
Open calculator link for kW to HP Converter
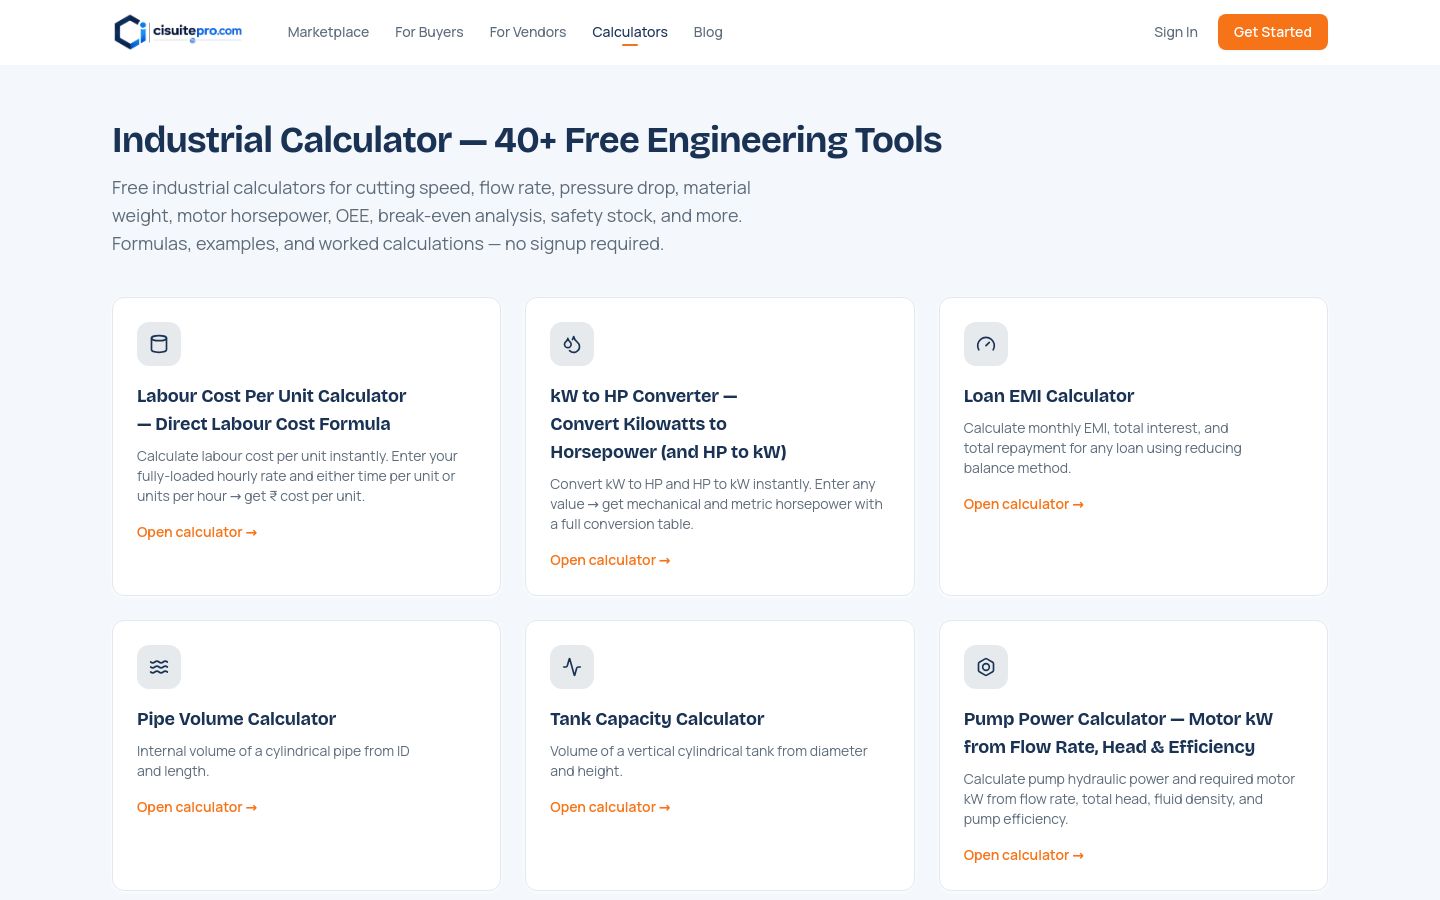click(610, 560)
